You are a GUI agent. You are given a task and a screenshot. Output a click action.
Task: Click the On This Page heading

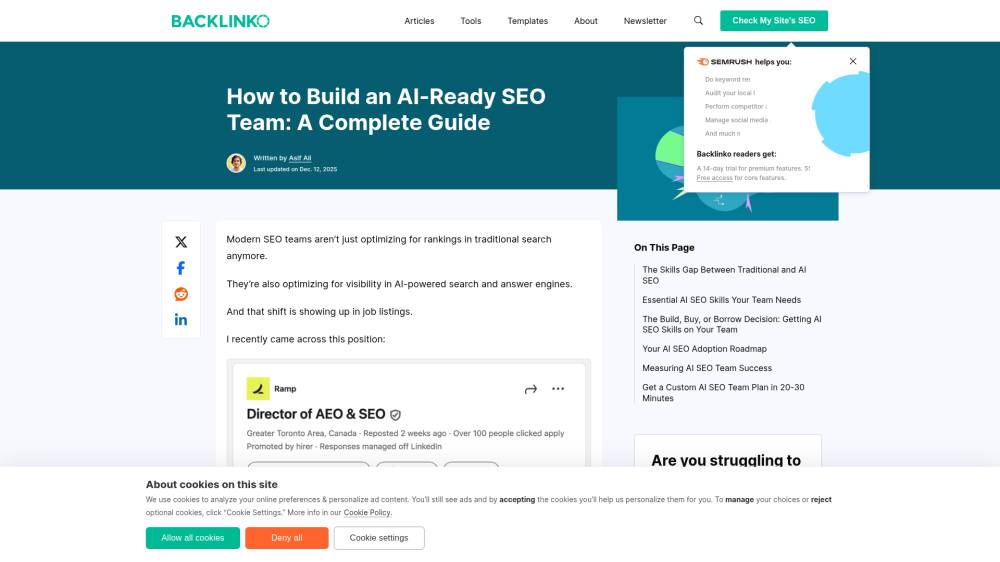click(664, 248)
